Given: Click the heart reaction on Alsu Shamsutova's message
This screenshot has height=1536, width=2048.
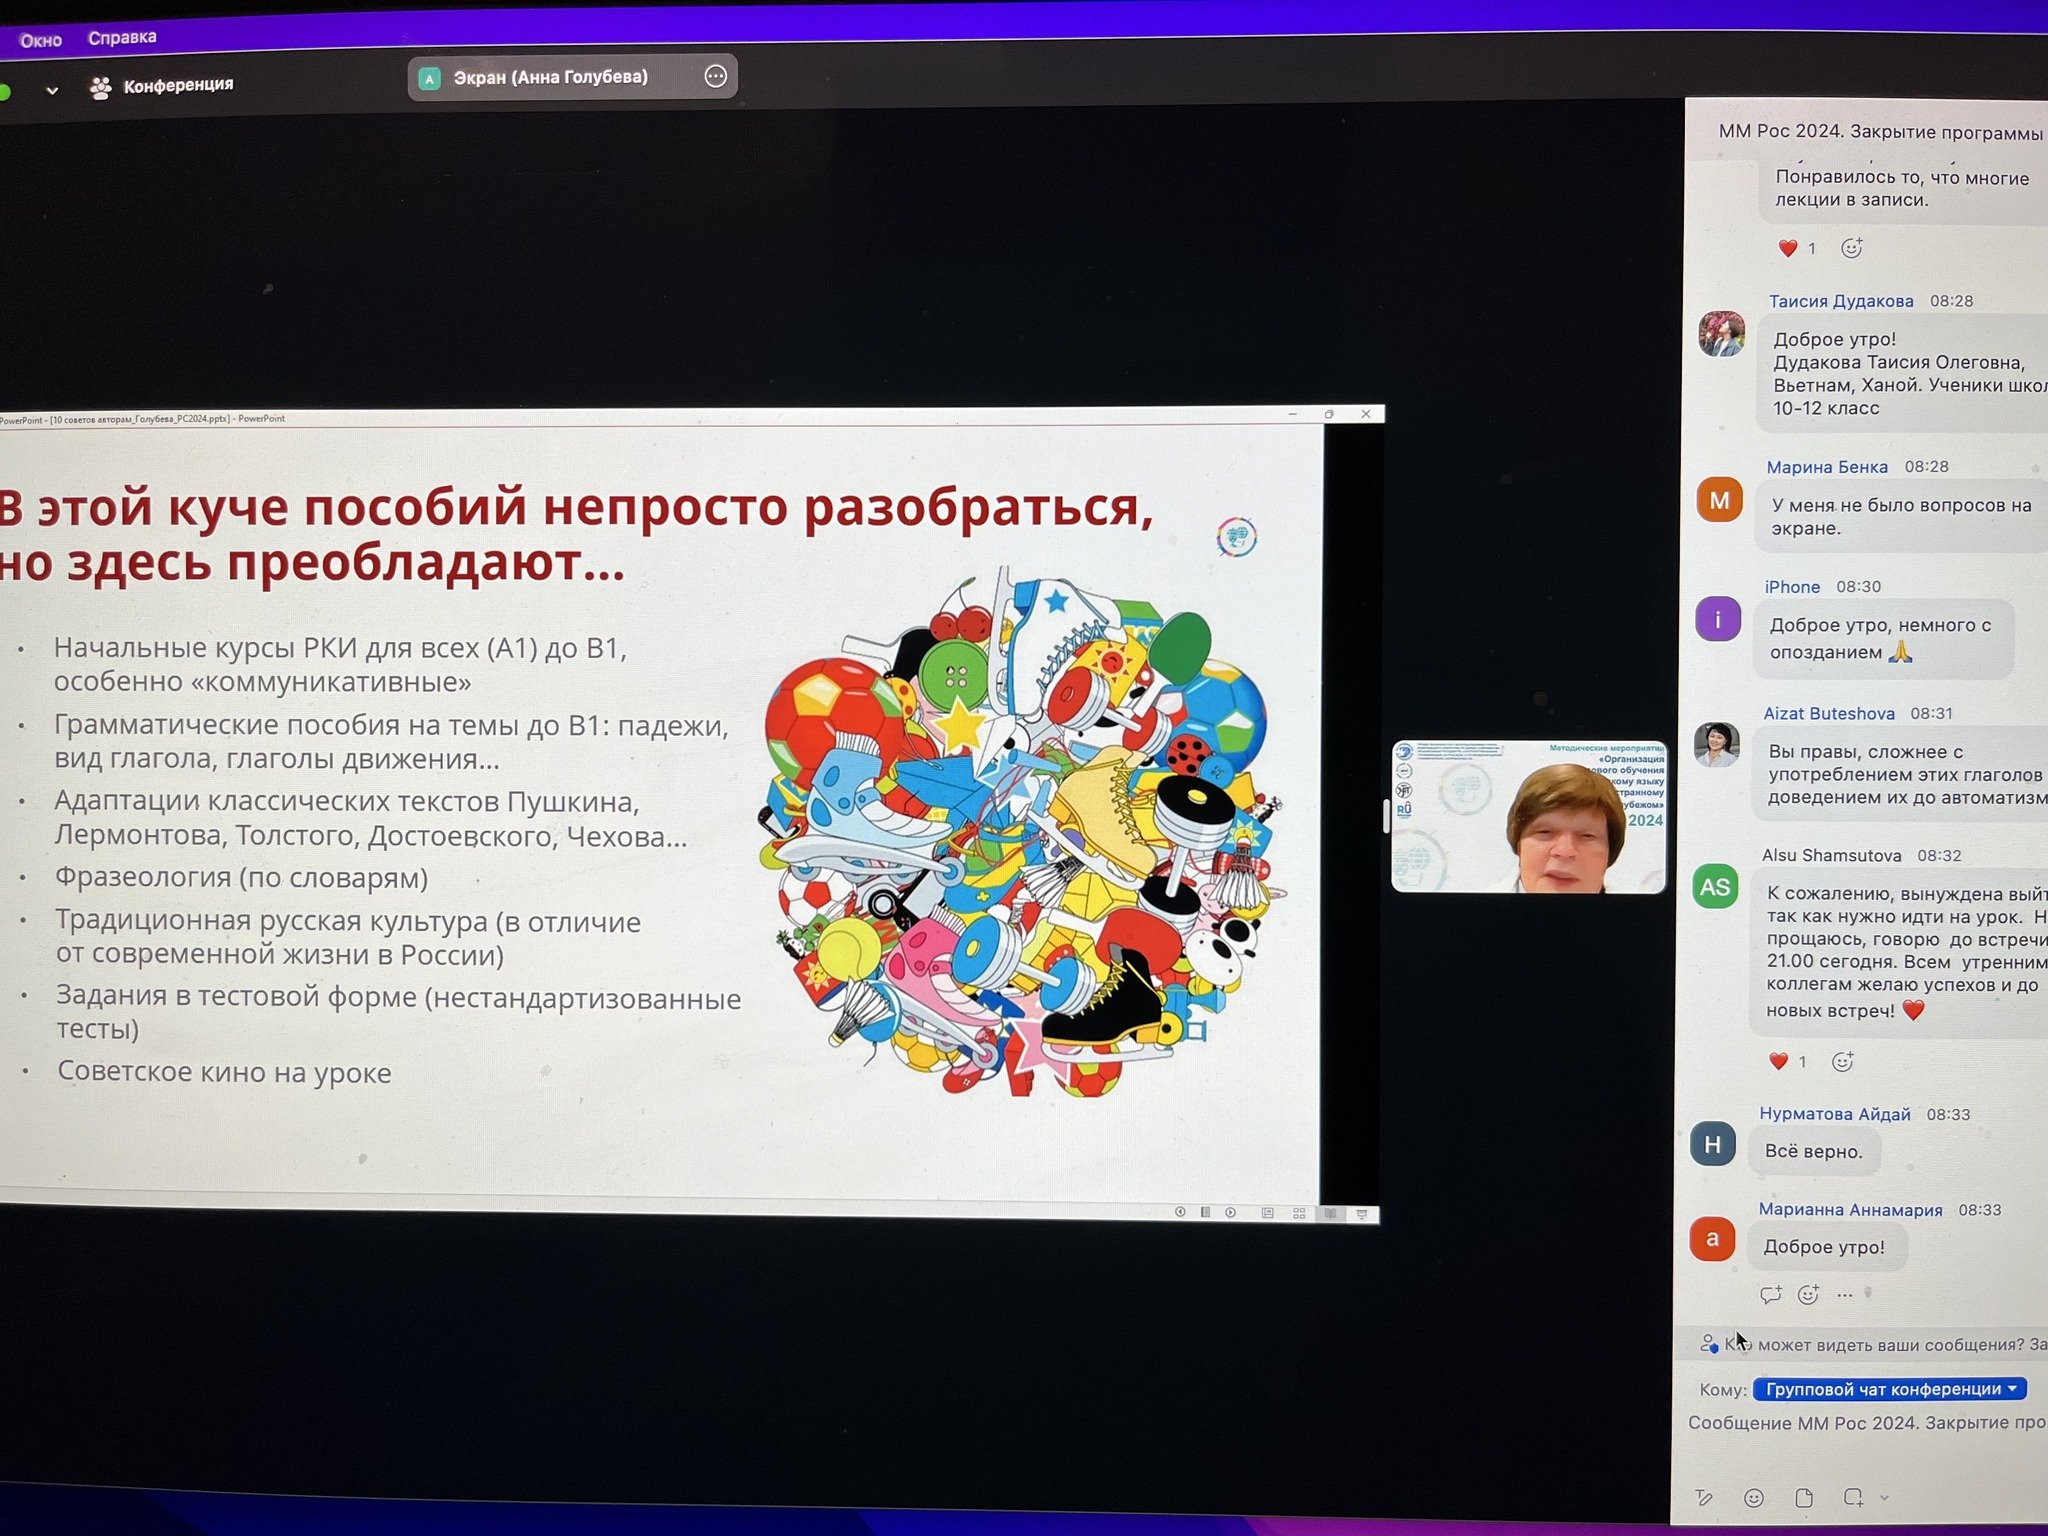Looking at the screenshot, I should pyautogui.click(x=1778, y=1061).
